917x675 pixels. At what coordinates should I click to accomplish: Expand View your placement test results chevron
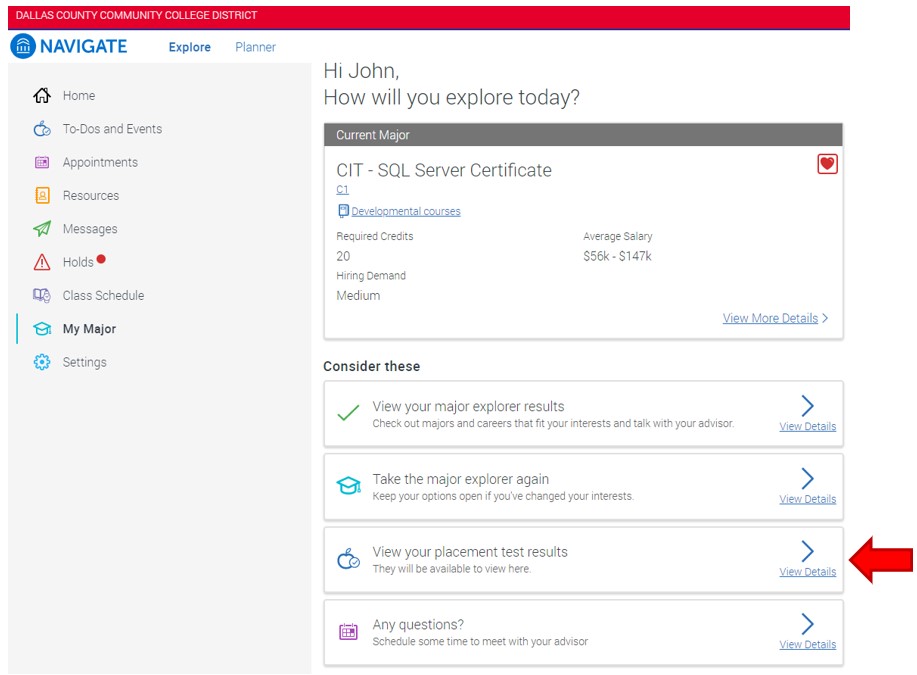point(808,551)
